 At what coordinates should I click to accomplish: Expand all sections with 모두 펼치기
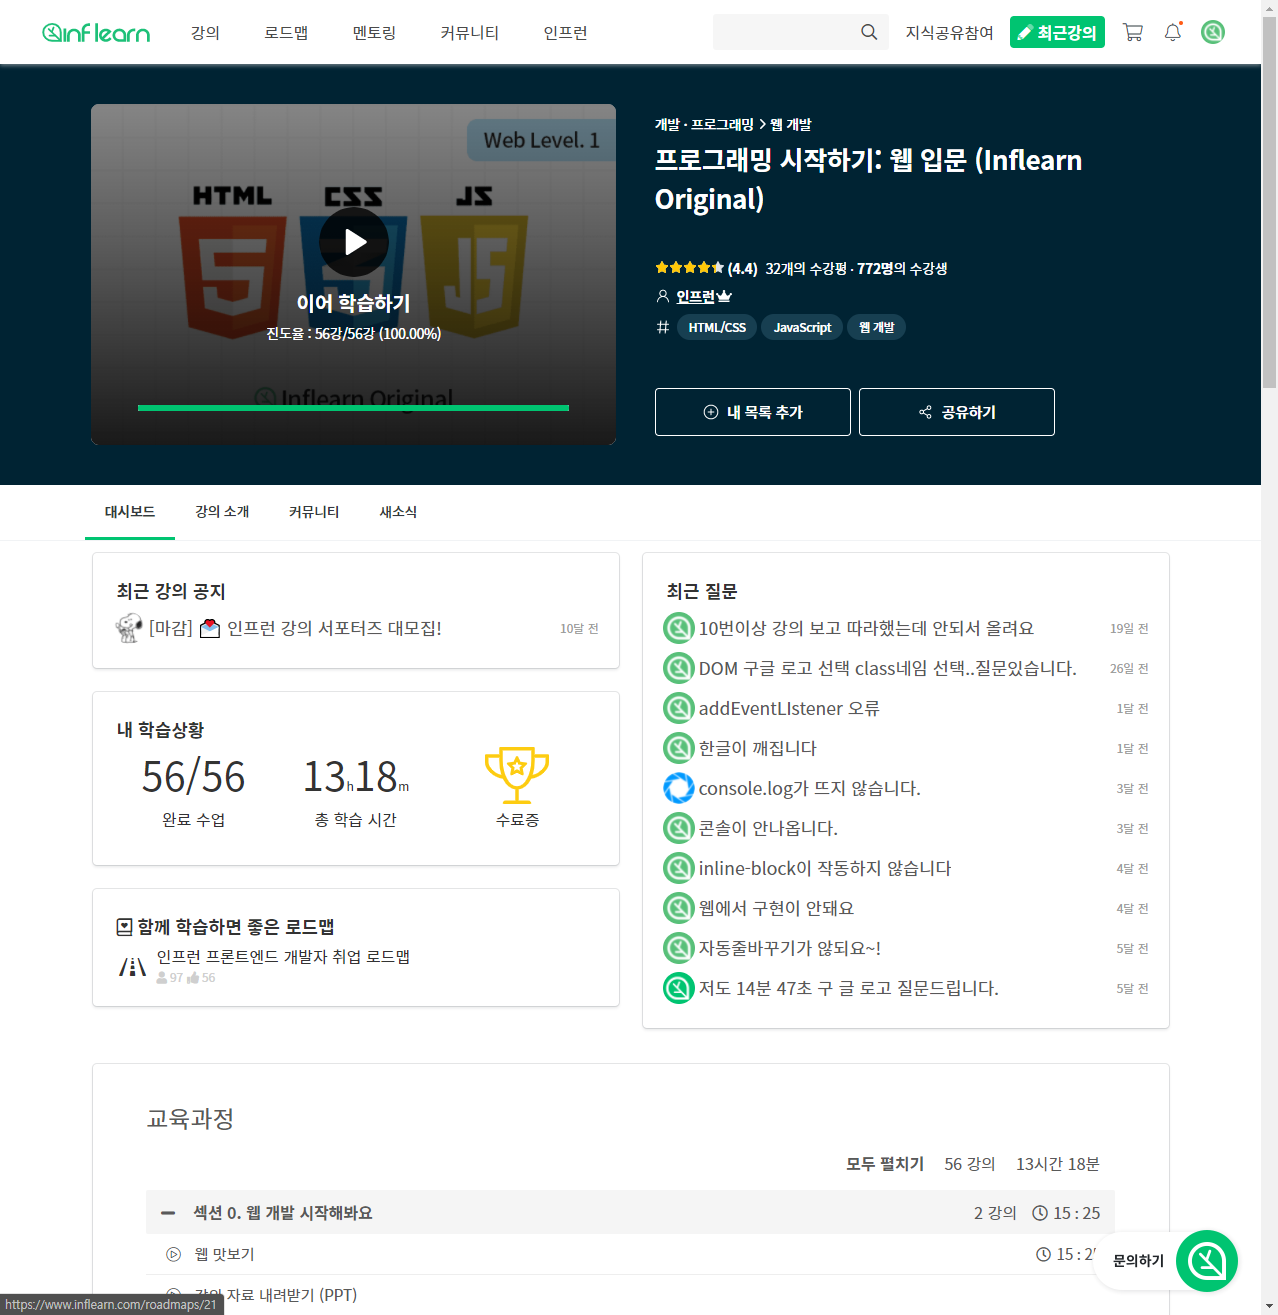885,1164
